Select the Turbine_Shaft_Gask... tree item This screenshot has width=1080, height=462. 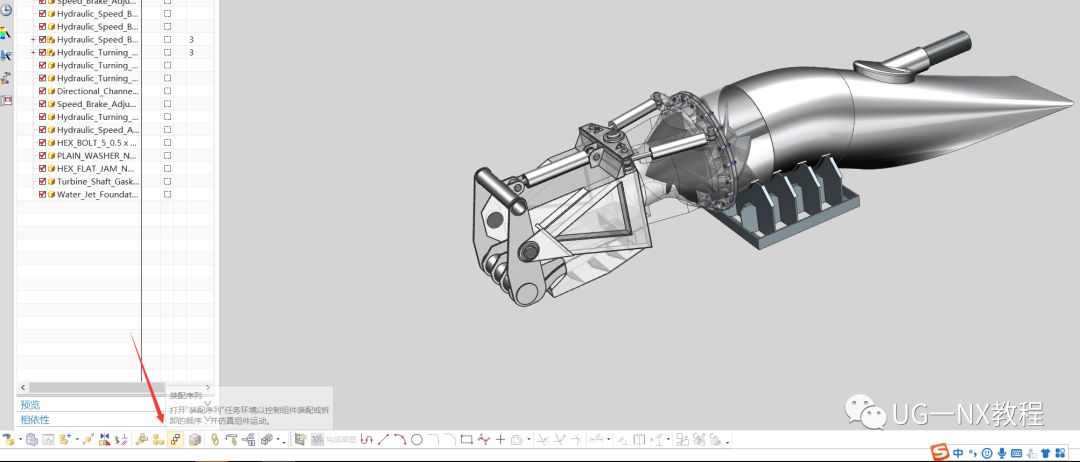coord(98,181)
